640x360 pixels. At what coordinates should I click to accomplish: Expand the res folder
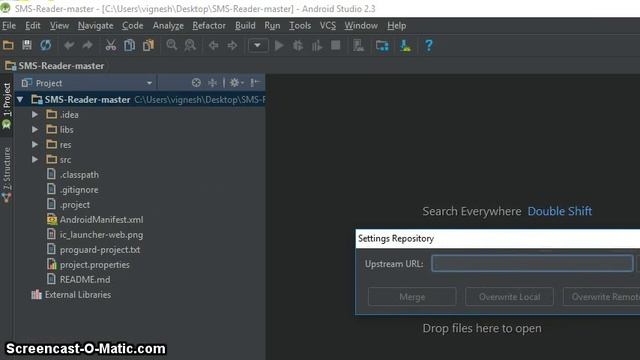click(x=35, y=144)
